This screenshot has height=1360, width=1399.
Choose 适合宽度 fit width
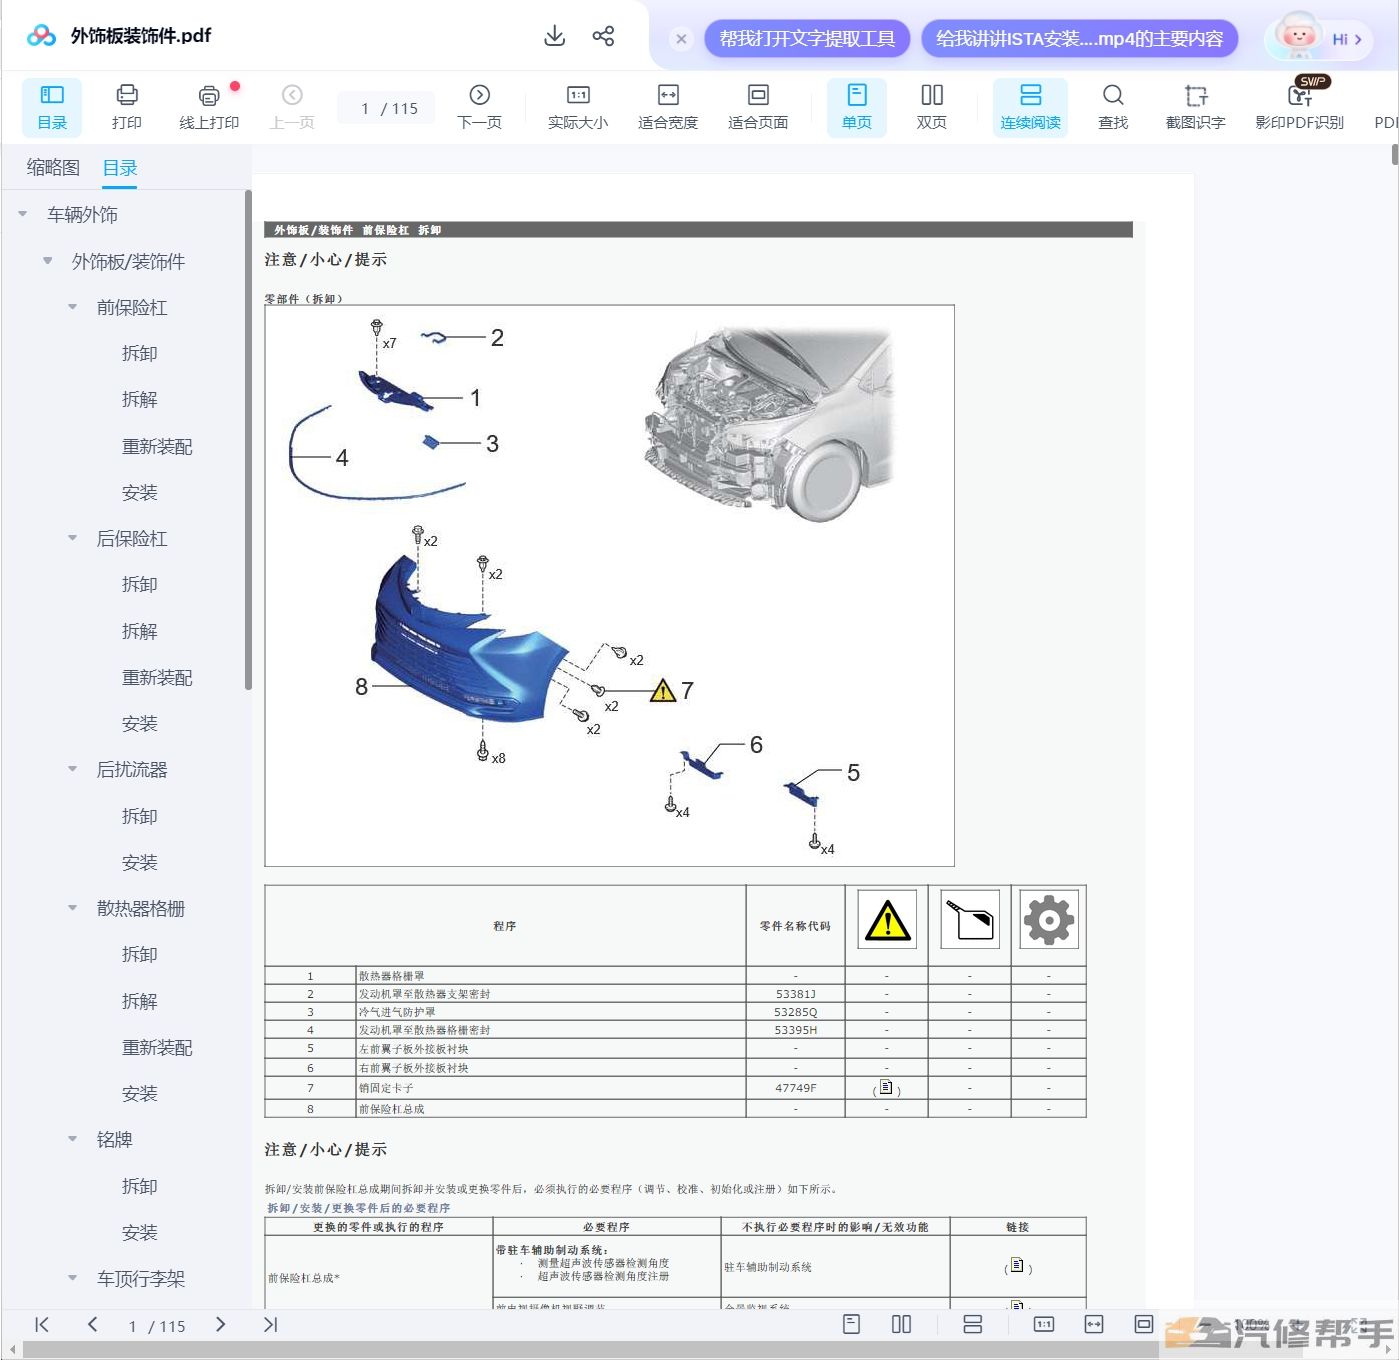(x=668, y=107)
